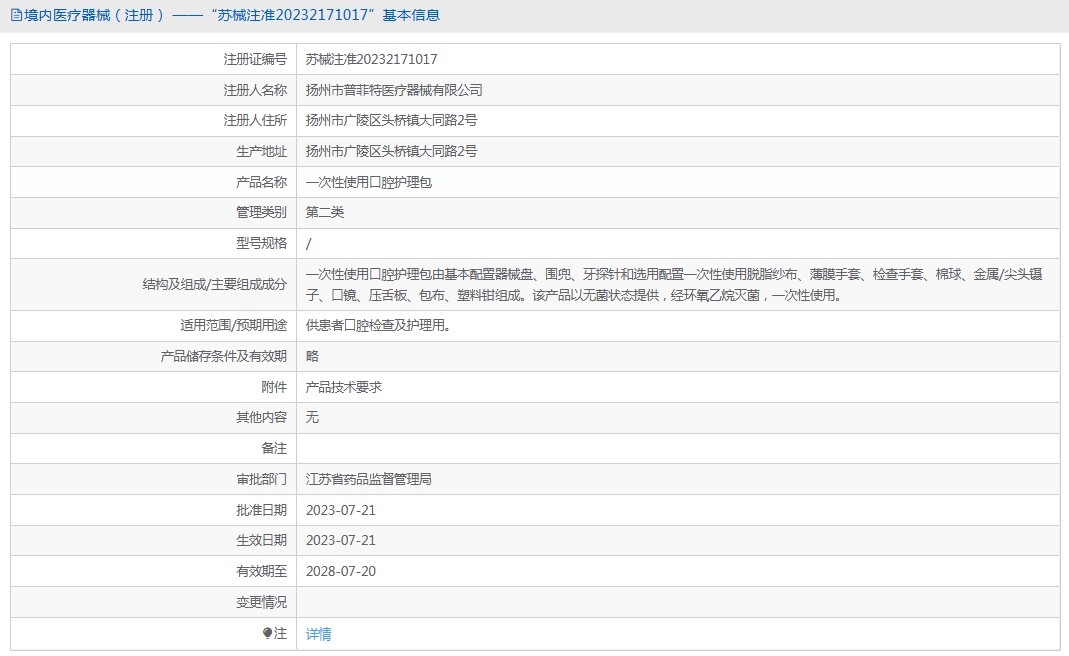Image resolution: width=1069 pixels, height=656 pixels.
Task: Click intended use text 供患者口腔检查及护理用。
Action: [x=377, y=325]
